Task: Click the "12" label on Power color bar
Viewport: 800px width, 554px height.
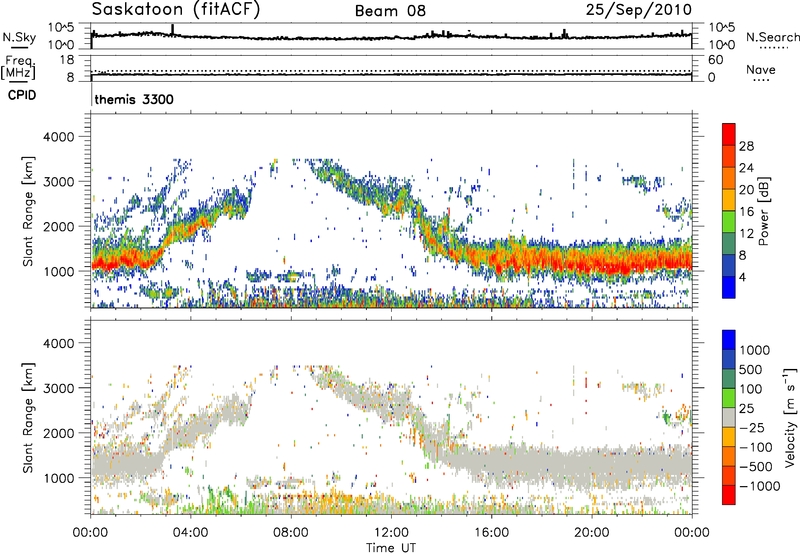Action: click(746, 234)
